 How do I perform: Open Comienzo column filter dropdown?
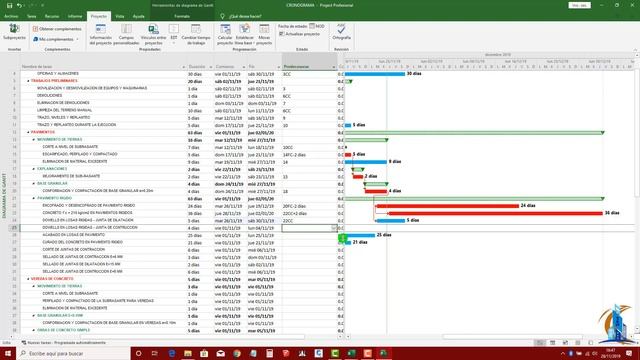[244, 67]
